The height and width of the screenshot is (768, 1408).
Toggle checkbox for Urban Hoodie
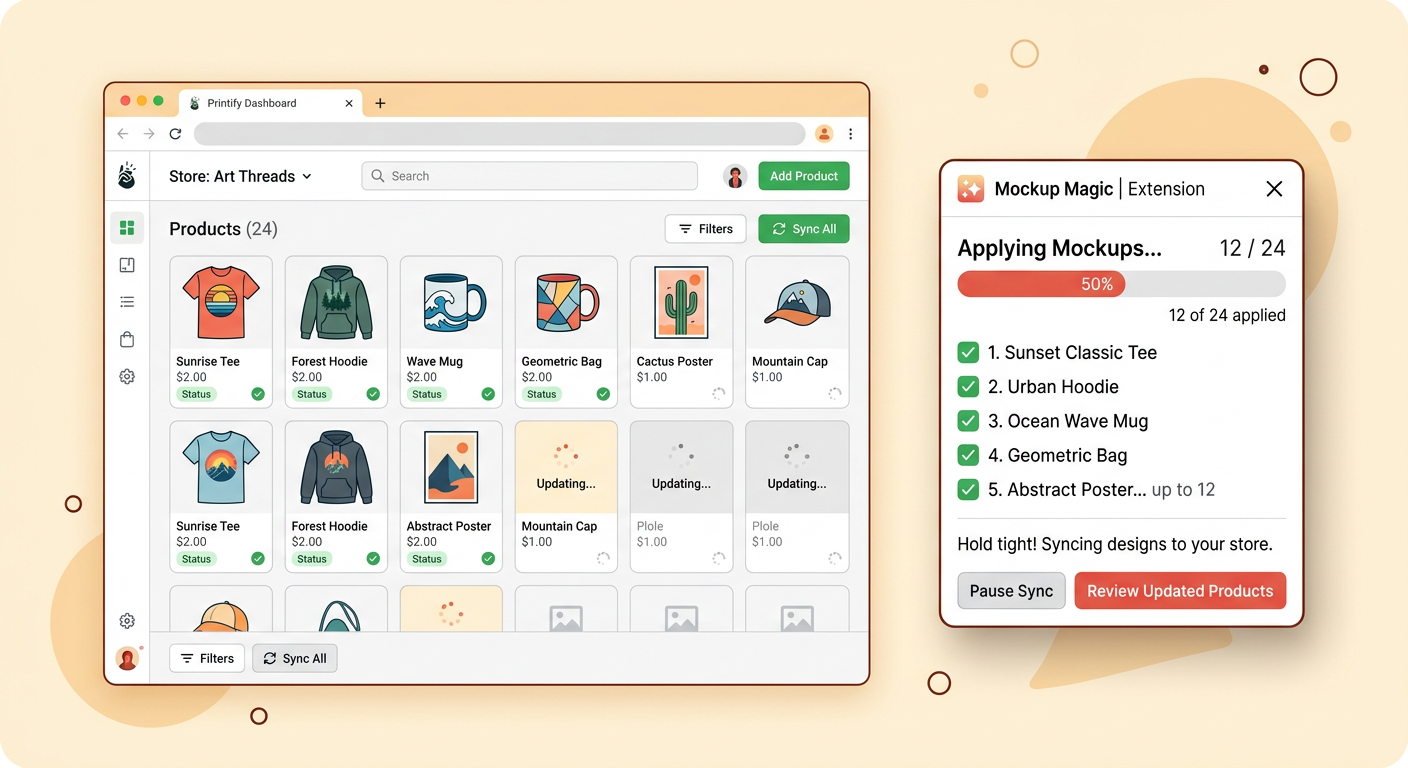coord(968,386)
